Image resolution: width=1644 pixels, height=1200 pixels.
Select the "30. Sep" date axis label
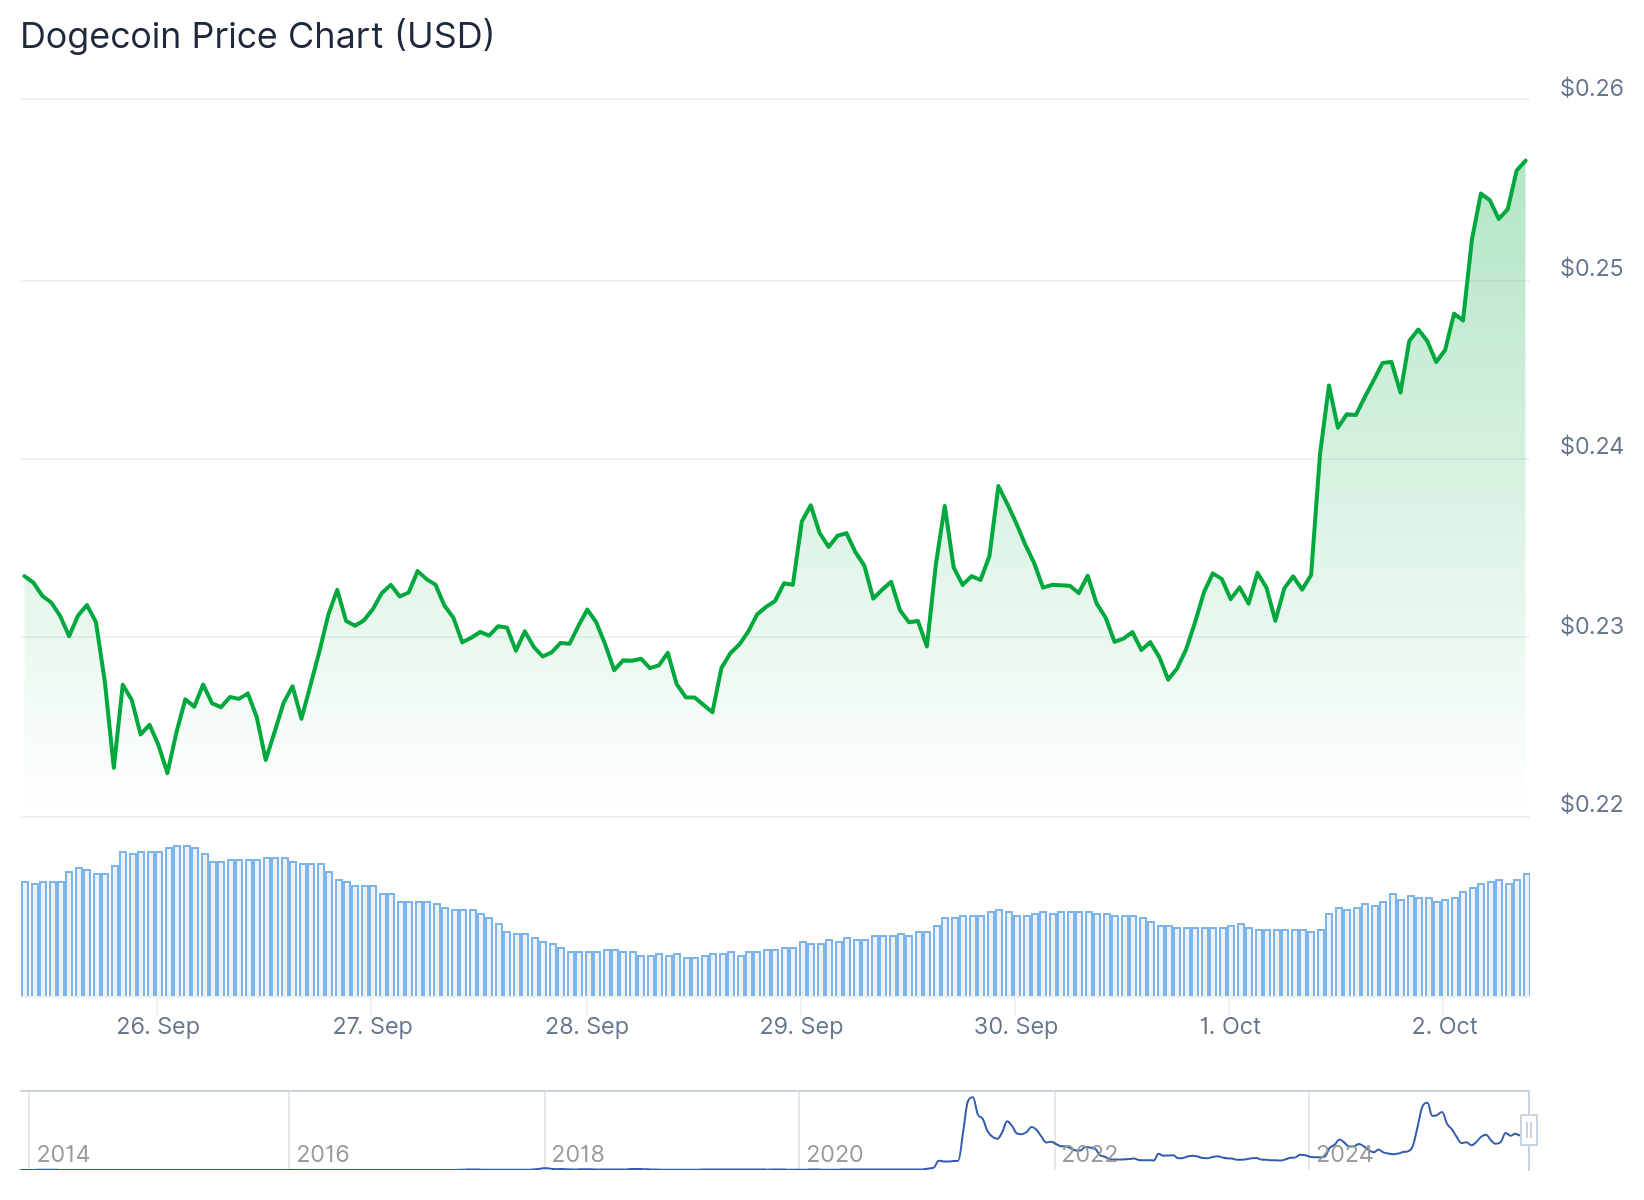1016,1026
